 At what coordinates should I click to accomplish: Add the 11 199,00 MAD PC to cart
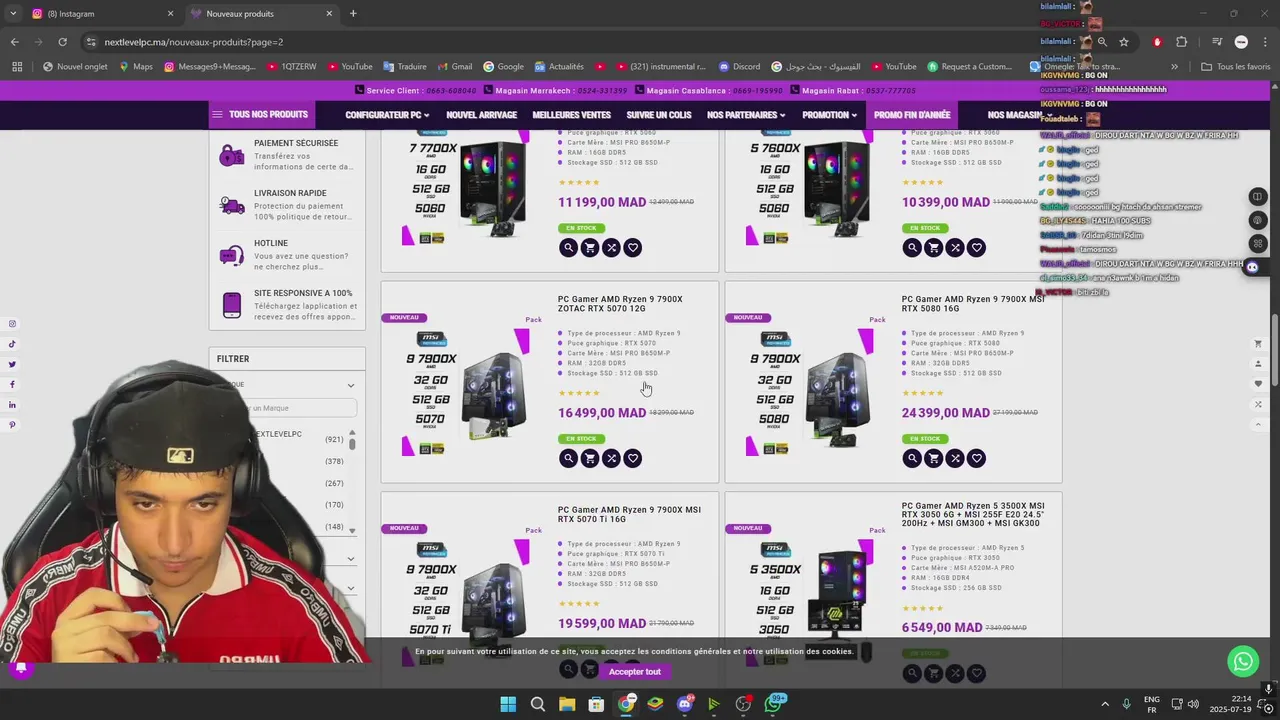click(590, 248)
